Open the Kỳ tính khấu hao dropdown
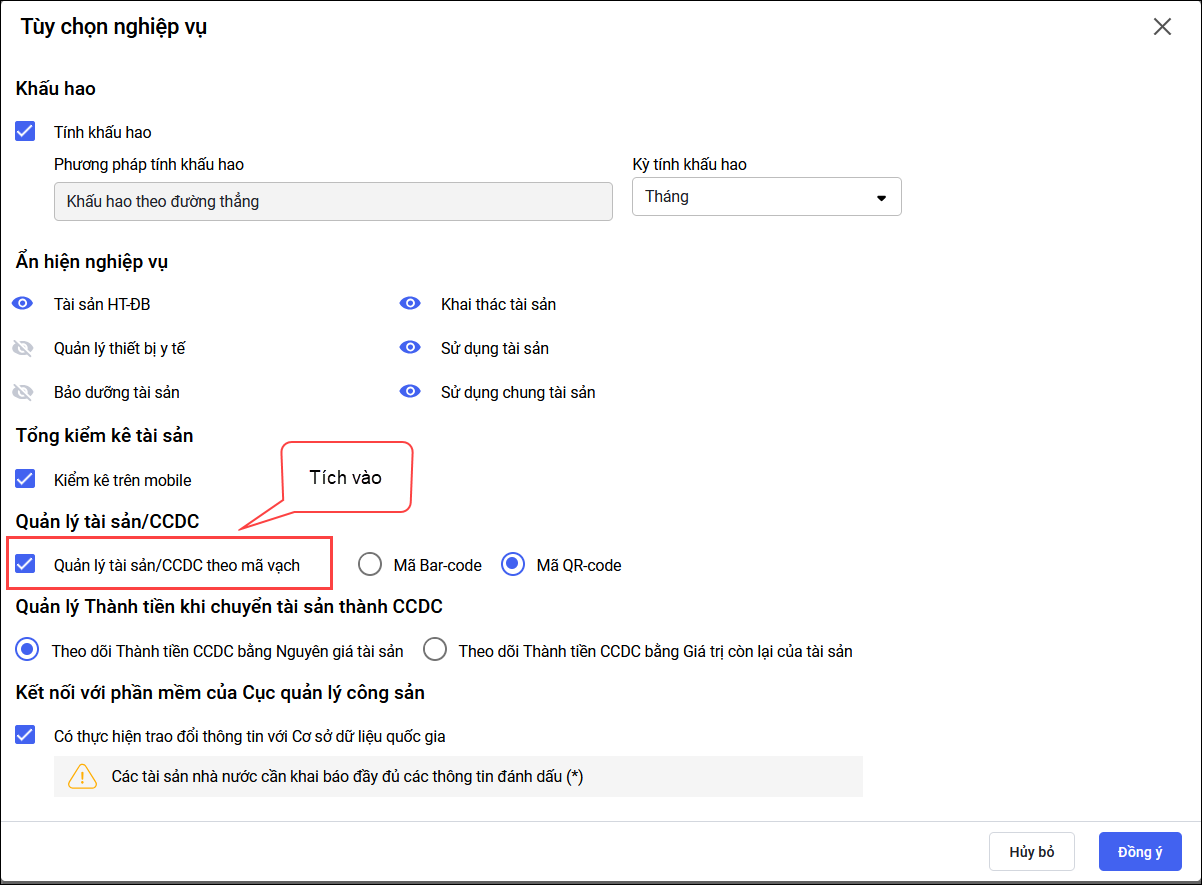 pyautogui.click(x=766, y=197)
